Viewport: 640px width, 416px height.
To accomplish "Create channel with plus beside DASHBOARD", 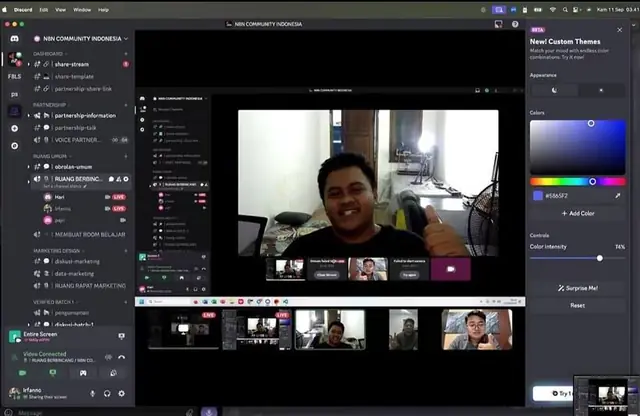I will coord(126,53).
